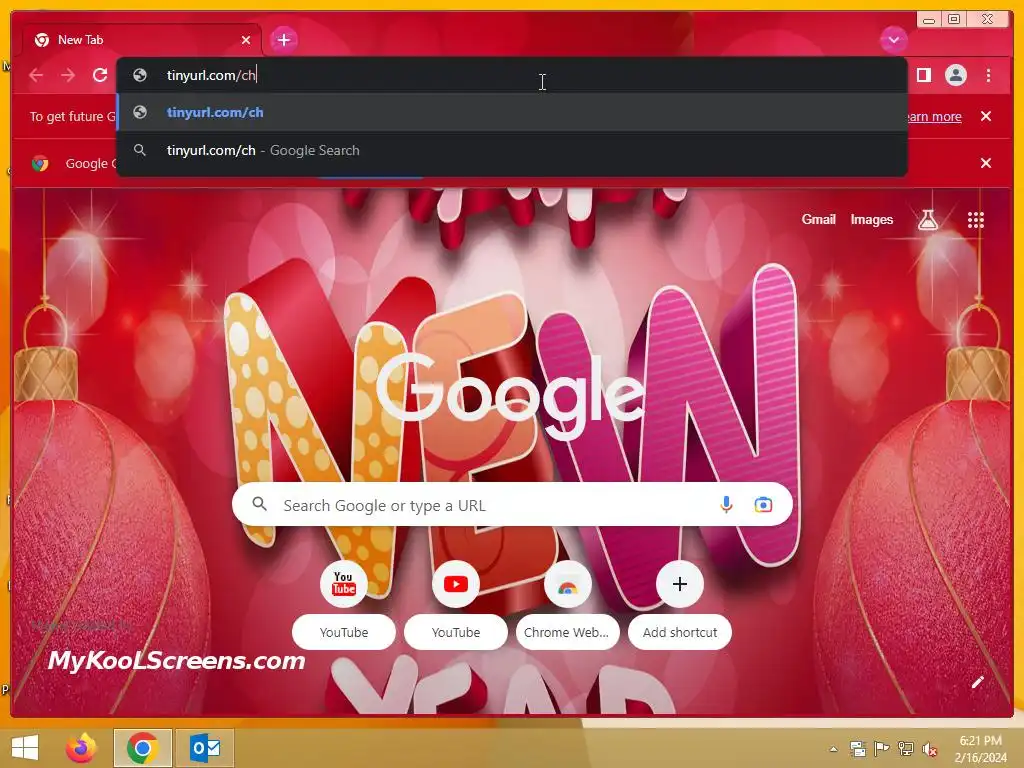The width and height of the screenshot is (1024, 768).
Task: Click the magnifier icon in the Google search box
Action: tap(259, 504)
